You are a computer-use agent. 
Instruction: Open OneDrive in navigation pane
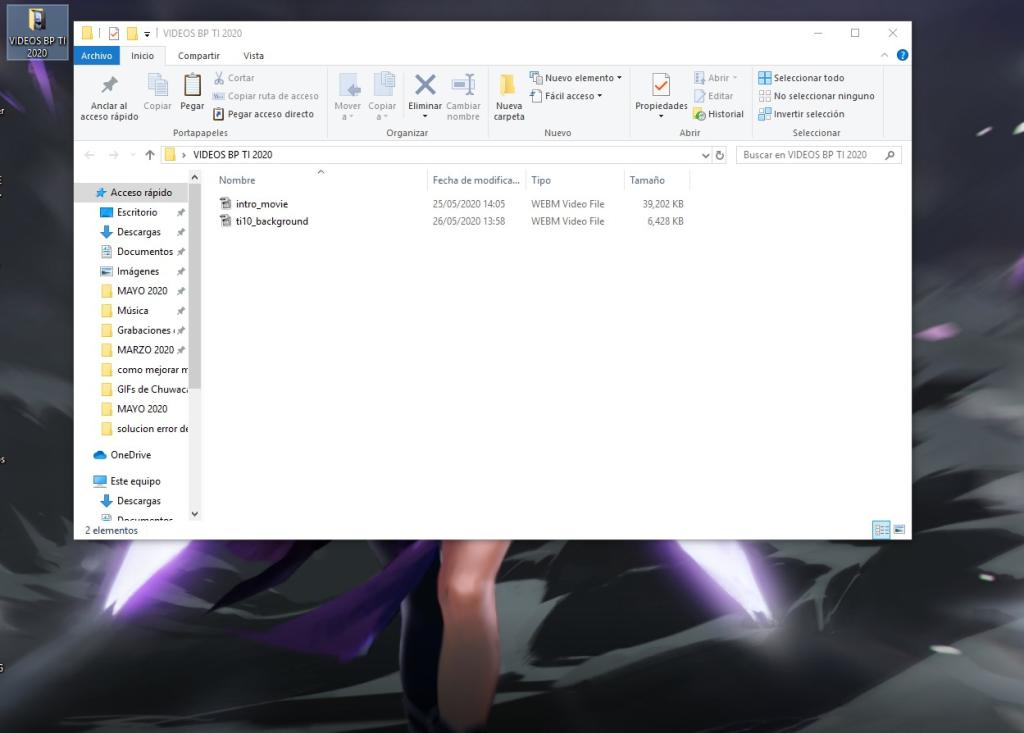click(x=131, y=455)
